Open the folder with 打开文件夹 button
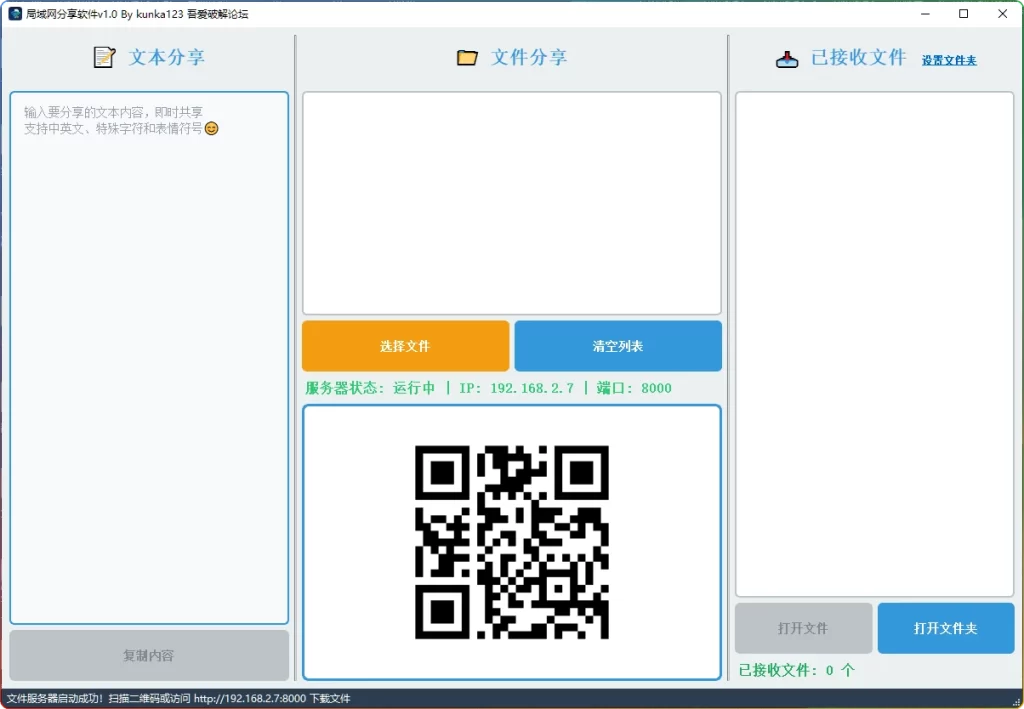The height and width of the screenshot is (709, 1024). click(946, 628)
